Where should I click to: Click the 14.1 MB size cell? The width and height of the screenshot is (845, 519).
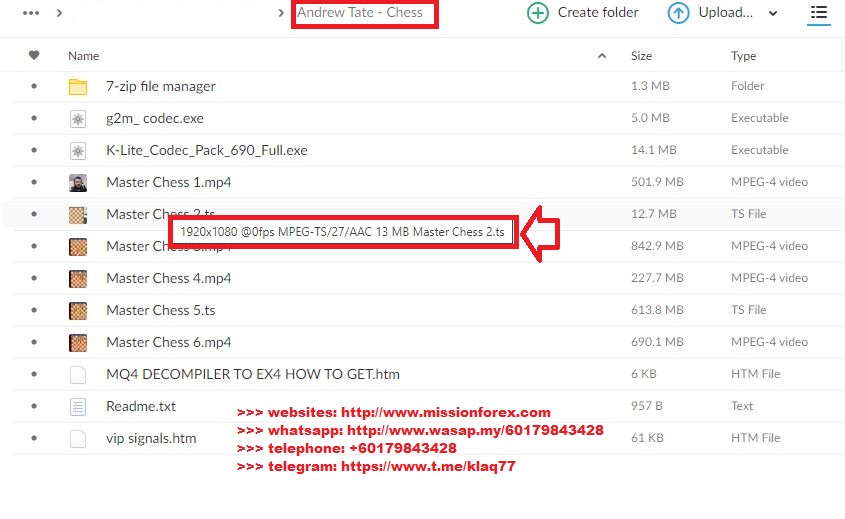pyautogui.click(x=654, y=150)
